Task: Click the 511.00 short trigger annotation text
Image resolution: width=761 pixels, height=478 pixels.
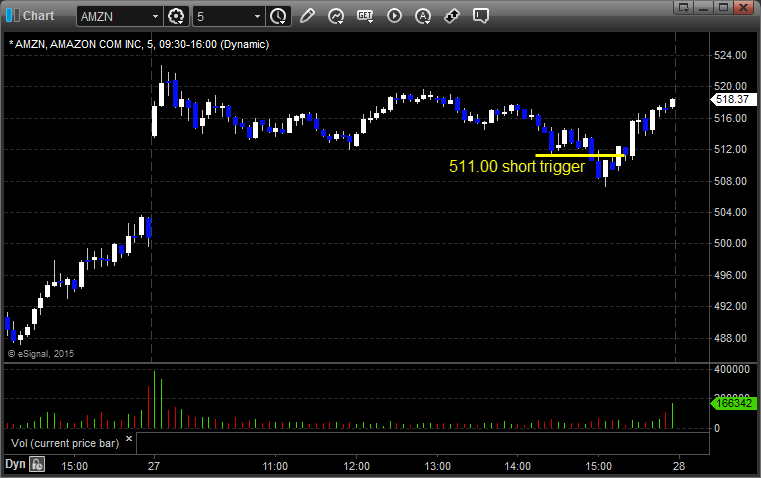Action: [517, 166]
